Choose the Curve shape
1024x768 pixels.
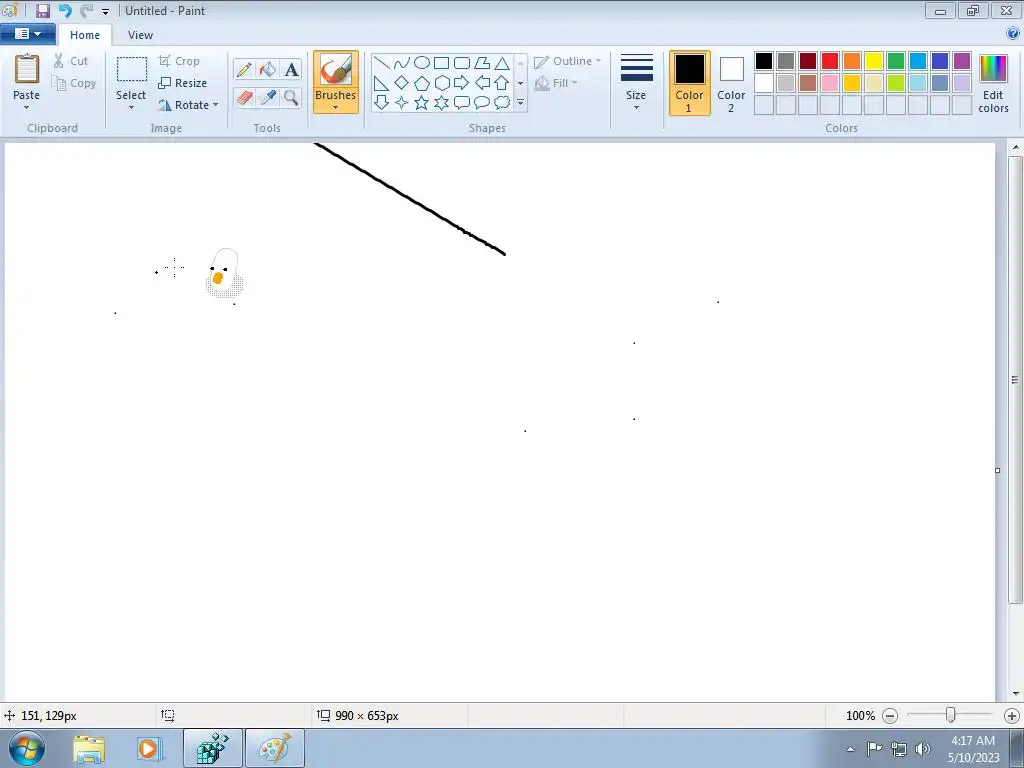(x=402, y=63)
